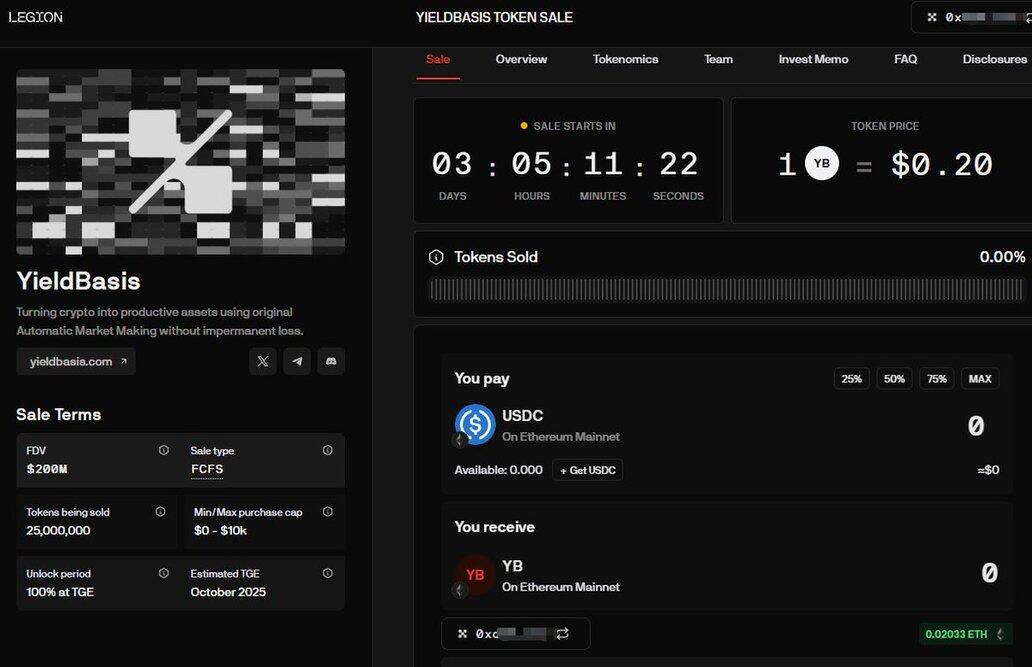
Task: Click the FDV info icon
Action: click(x=164, y=450)
